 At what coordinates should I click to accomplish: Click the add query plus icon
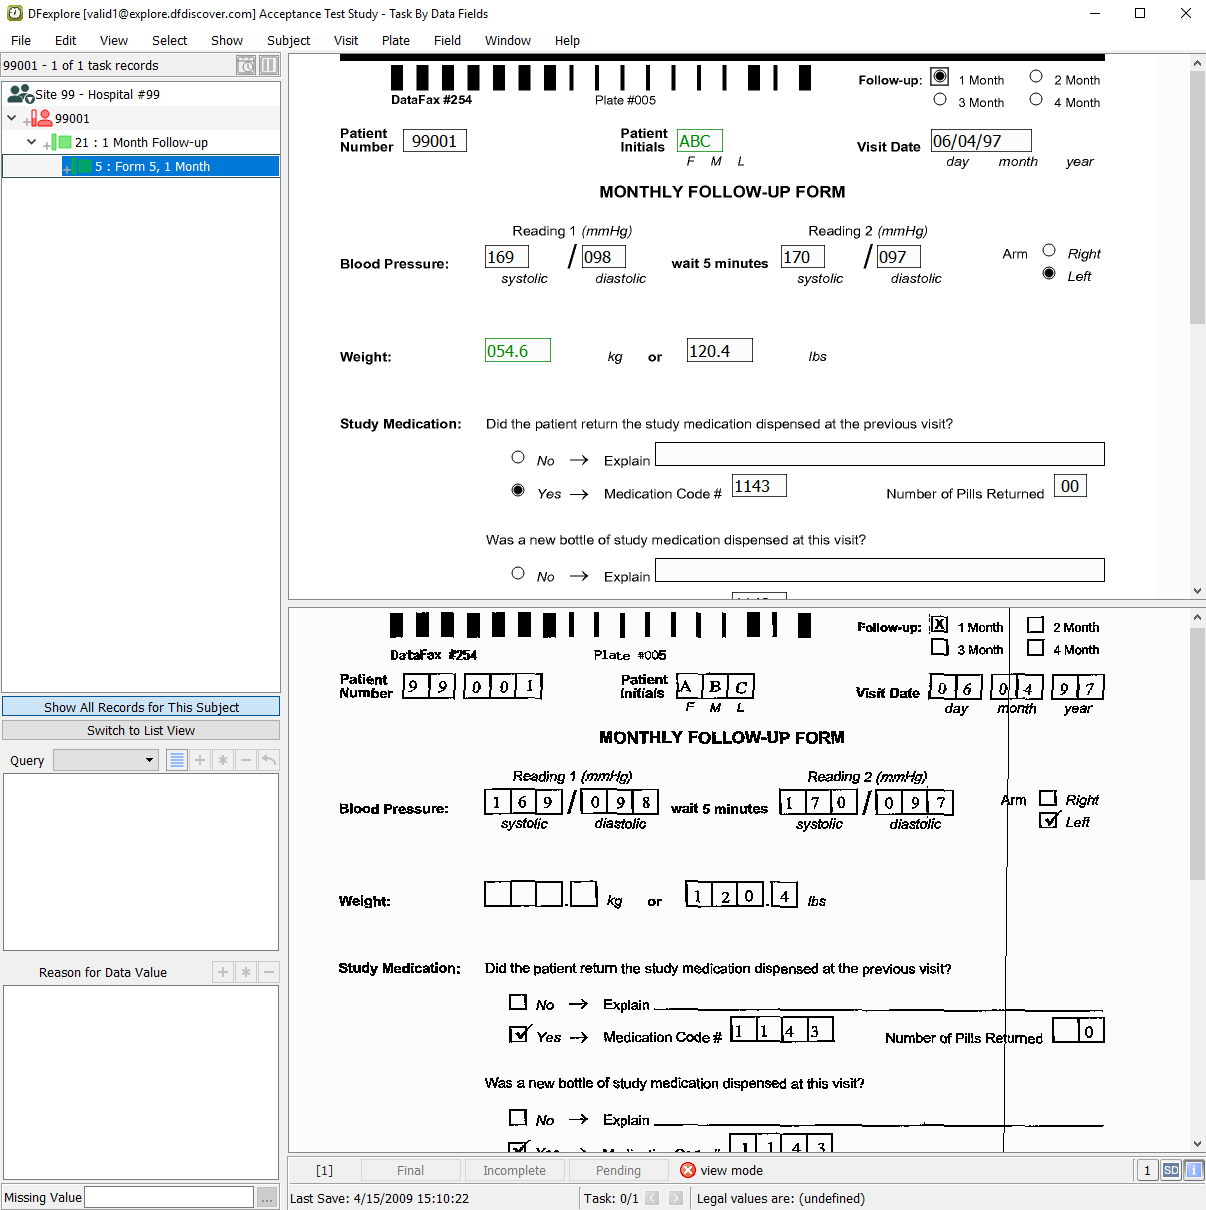tap(200, 760)
